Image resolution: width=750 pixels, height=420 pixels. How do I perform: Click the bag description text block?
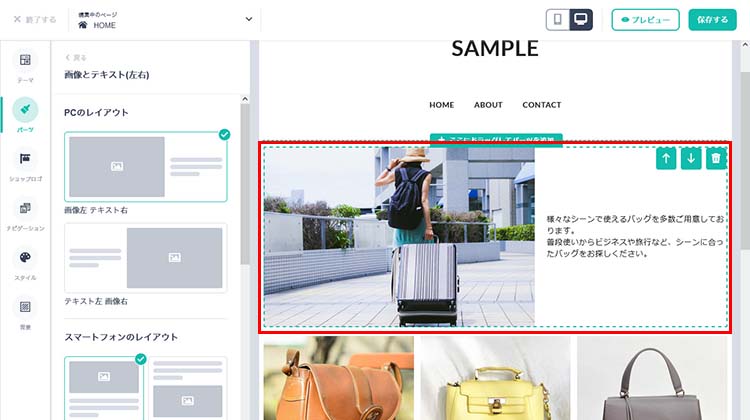pos(635,236)
